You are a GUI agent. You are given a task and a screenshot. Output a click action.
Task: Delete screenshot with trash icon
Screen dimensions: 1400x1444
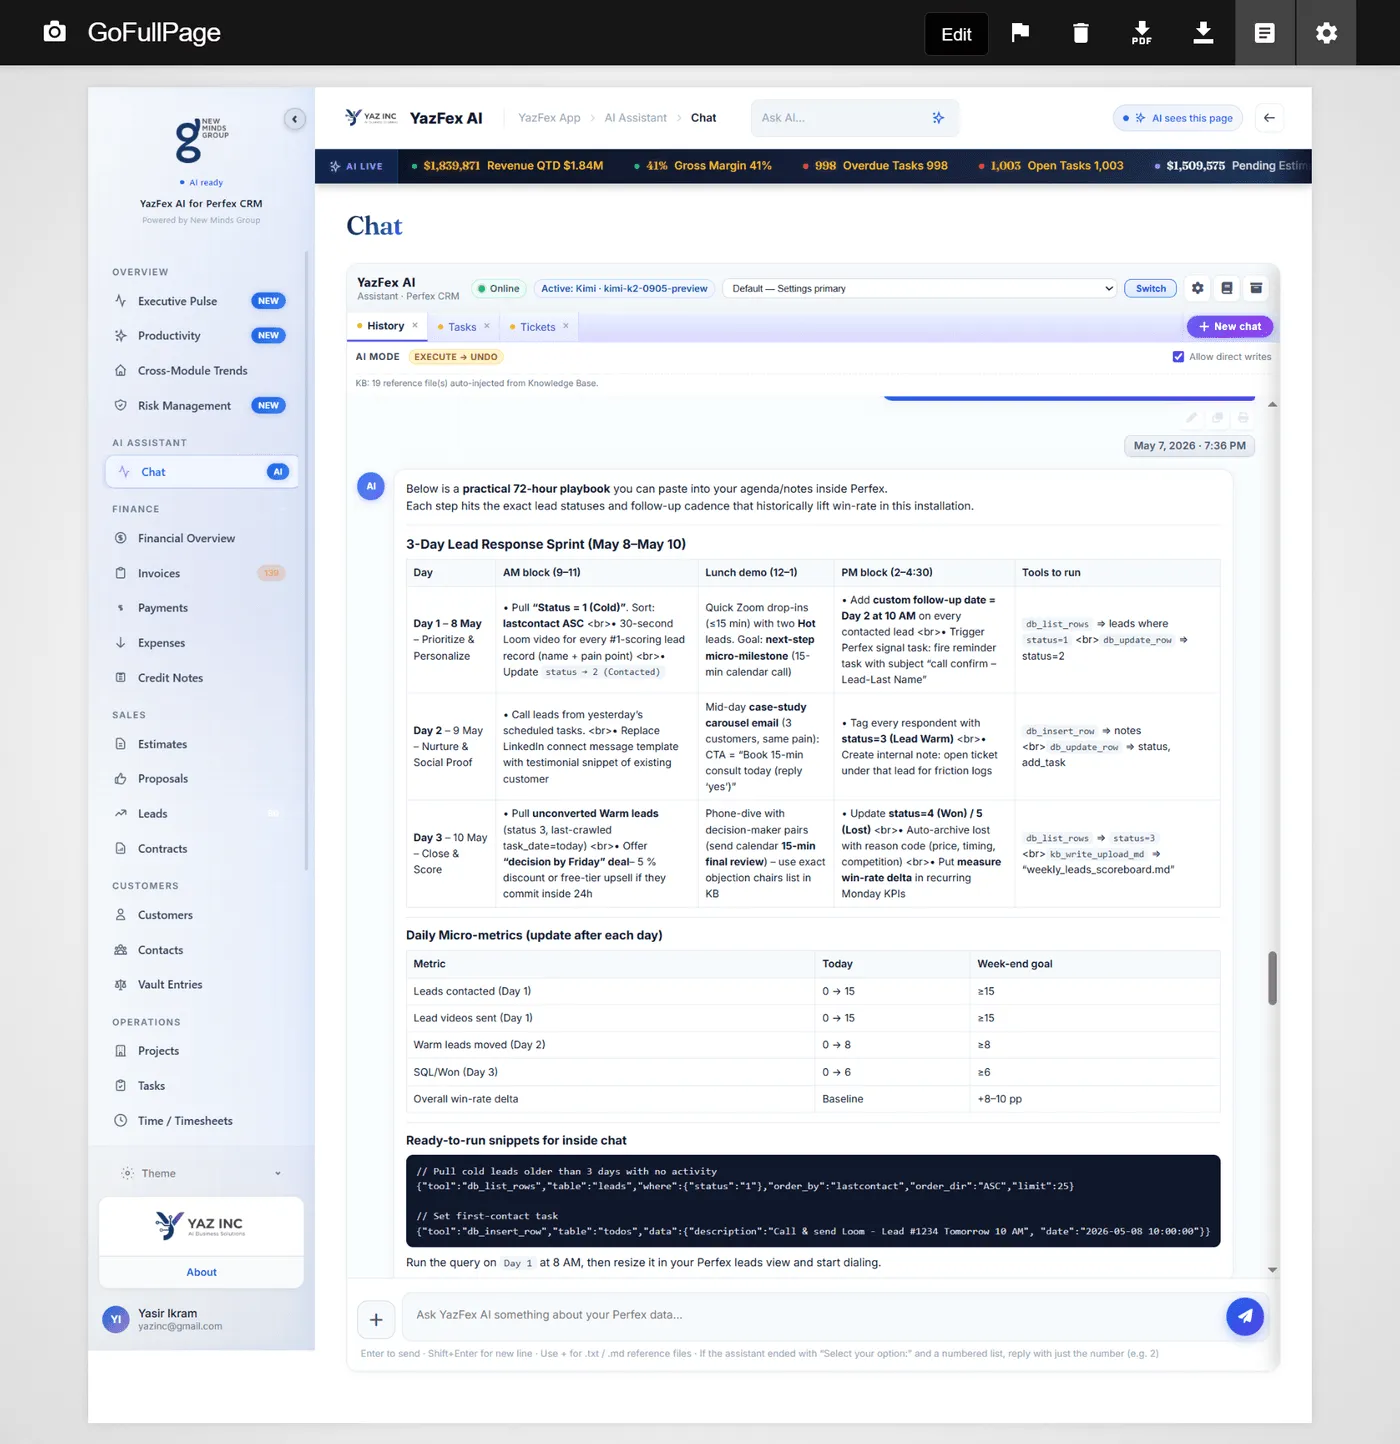(x=1081, y=33)
